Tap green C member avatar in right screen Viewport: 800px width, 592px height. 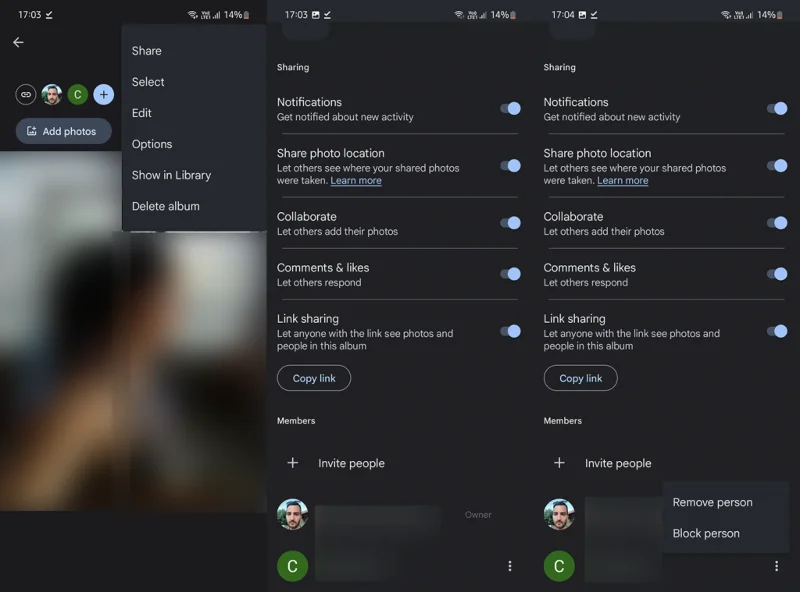tap(559, 566)
